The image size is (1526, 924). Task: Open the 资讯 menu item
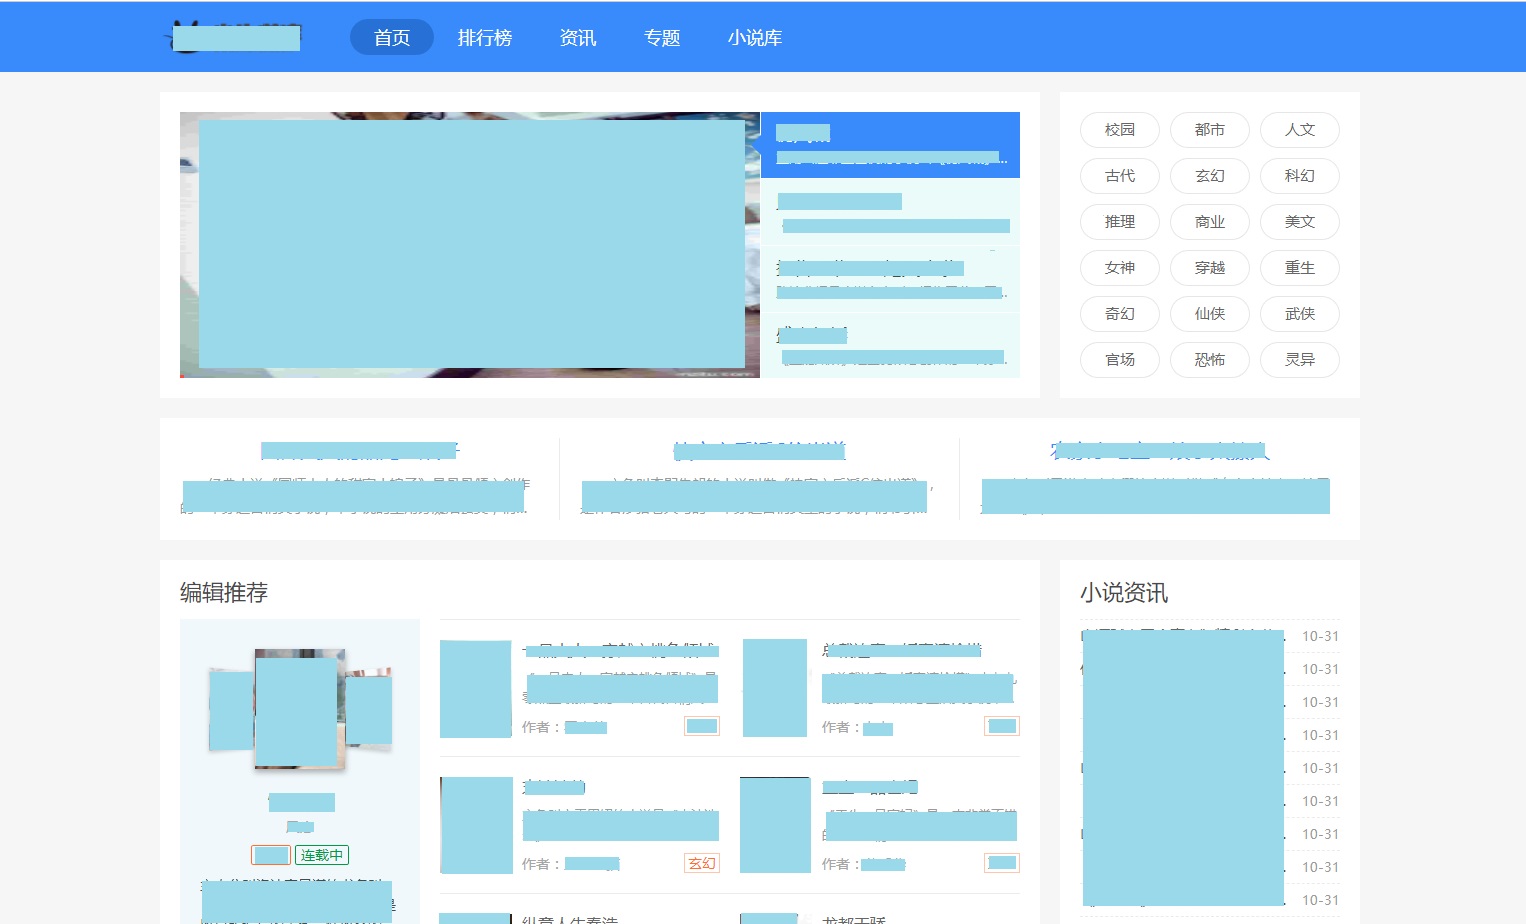[x=577, y=37]
